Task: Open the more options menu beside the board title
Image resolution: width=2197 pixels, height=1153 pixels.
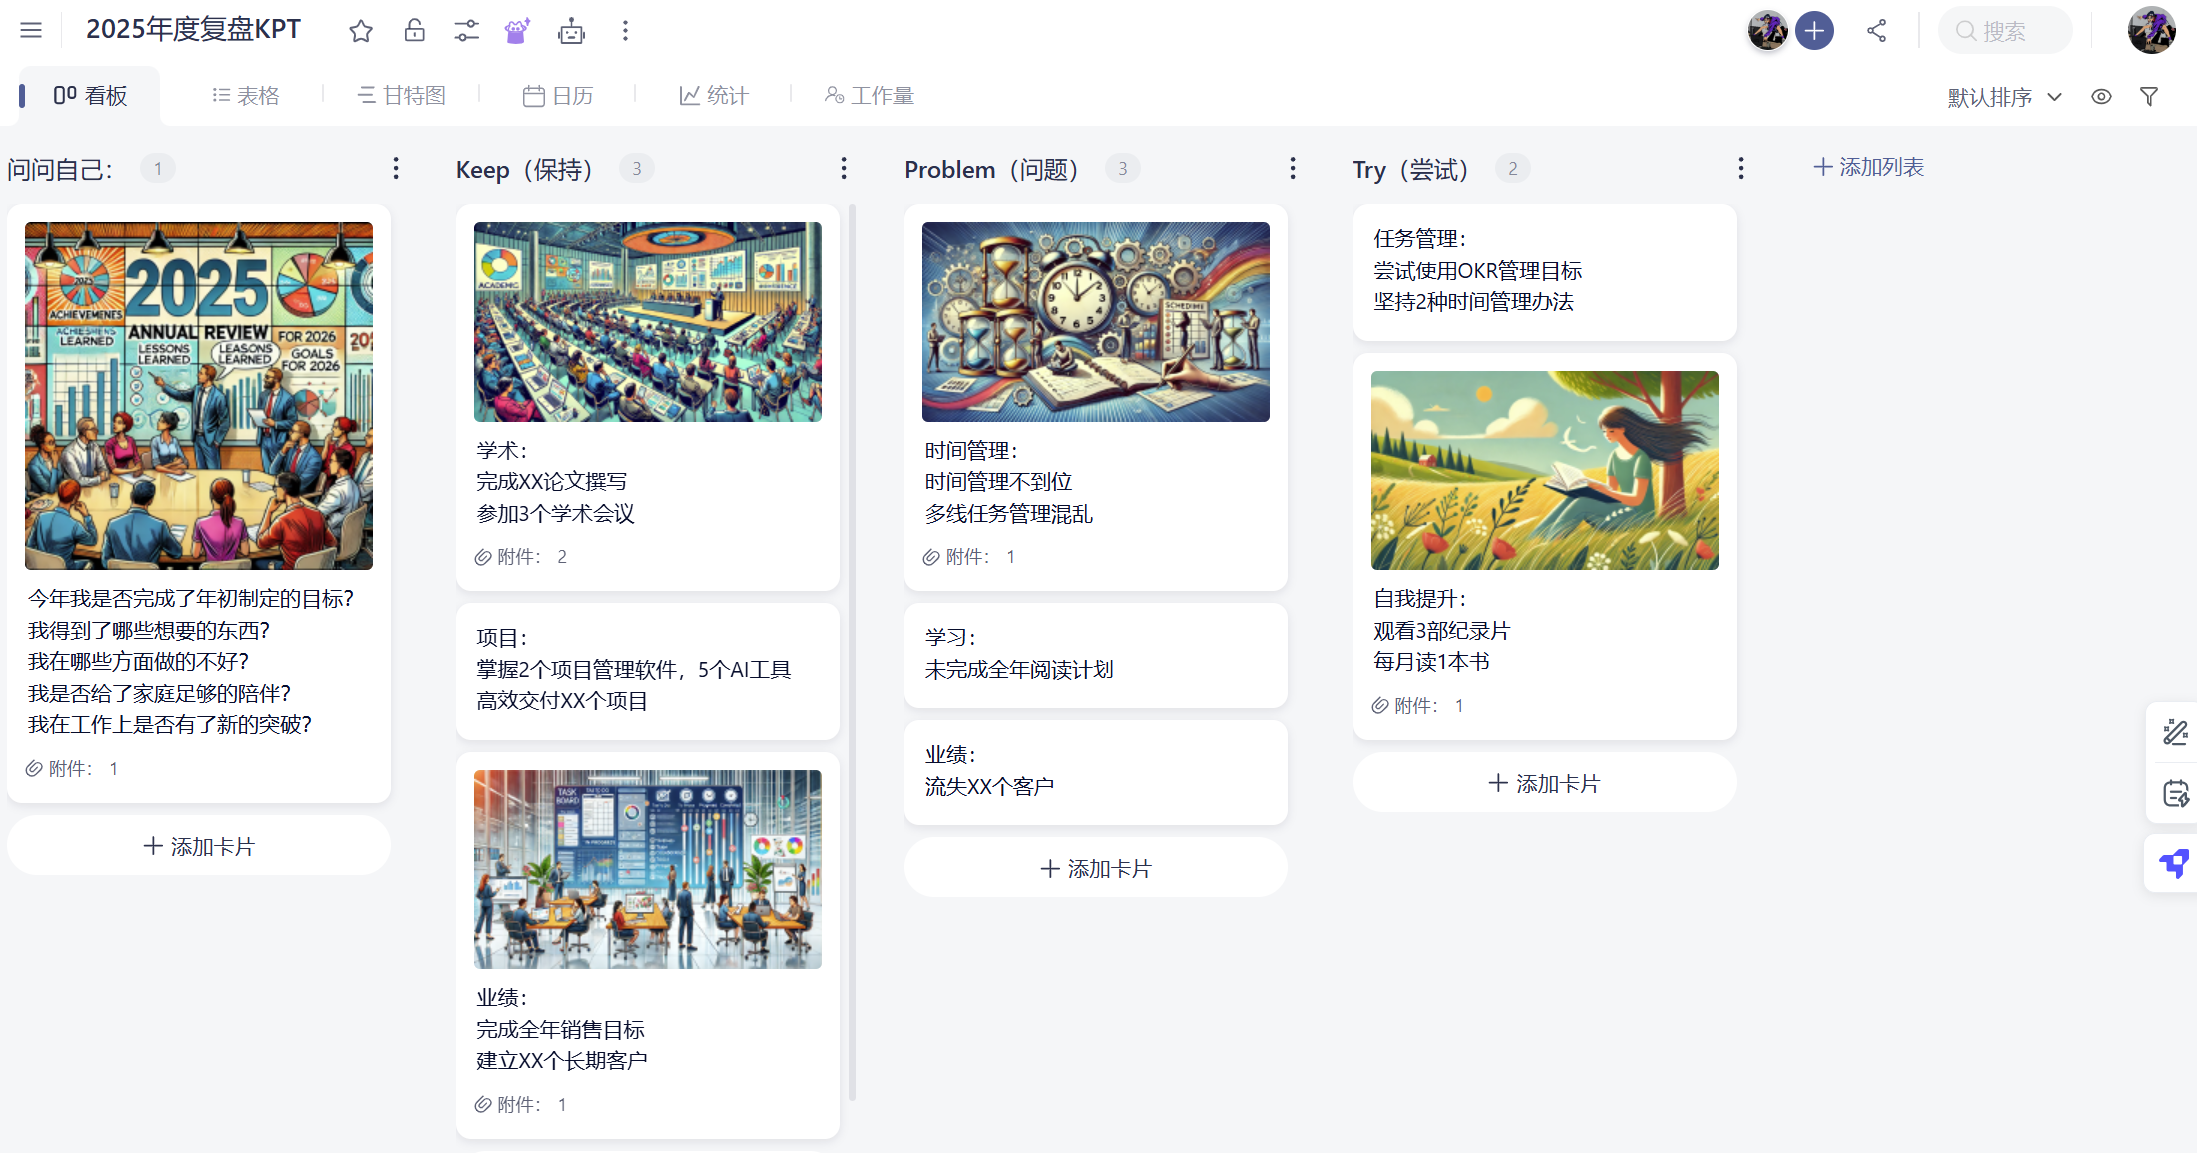Action: (625, 31)
